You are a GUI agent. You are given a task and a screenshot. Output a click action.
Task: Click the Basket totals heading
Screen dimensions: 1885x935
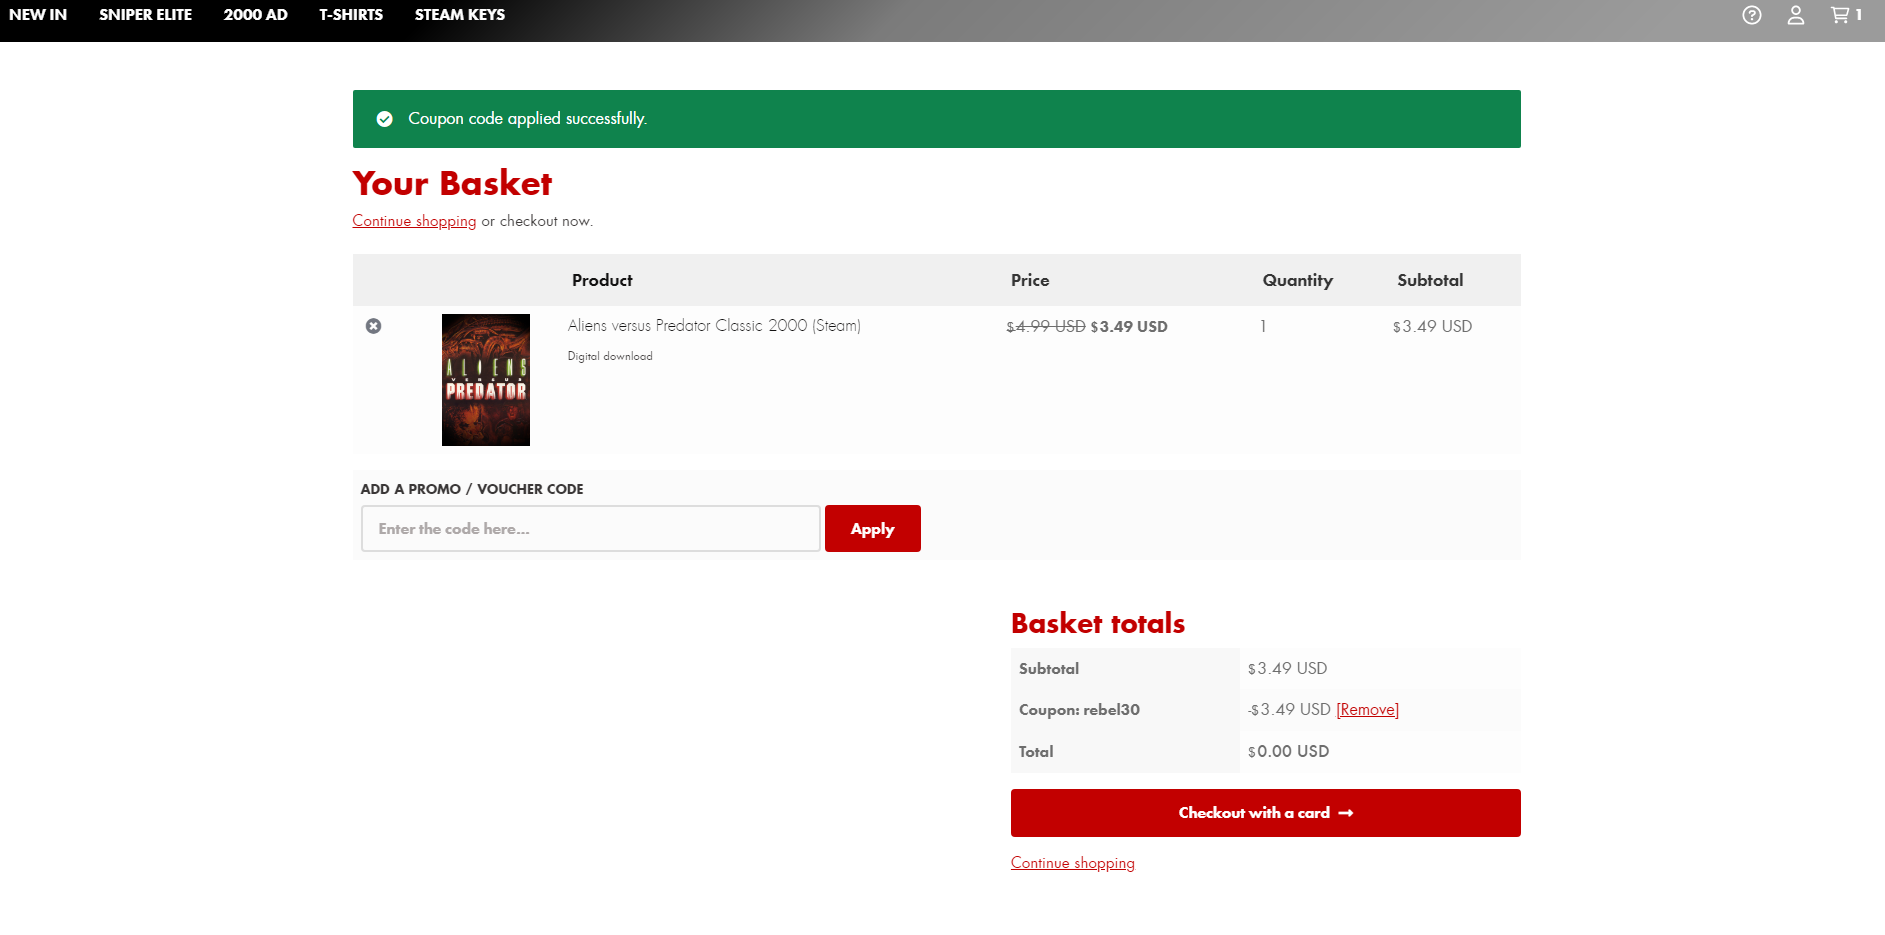pos(1097,623)
